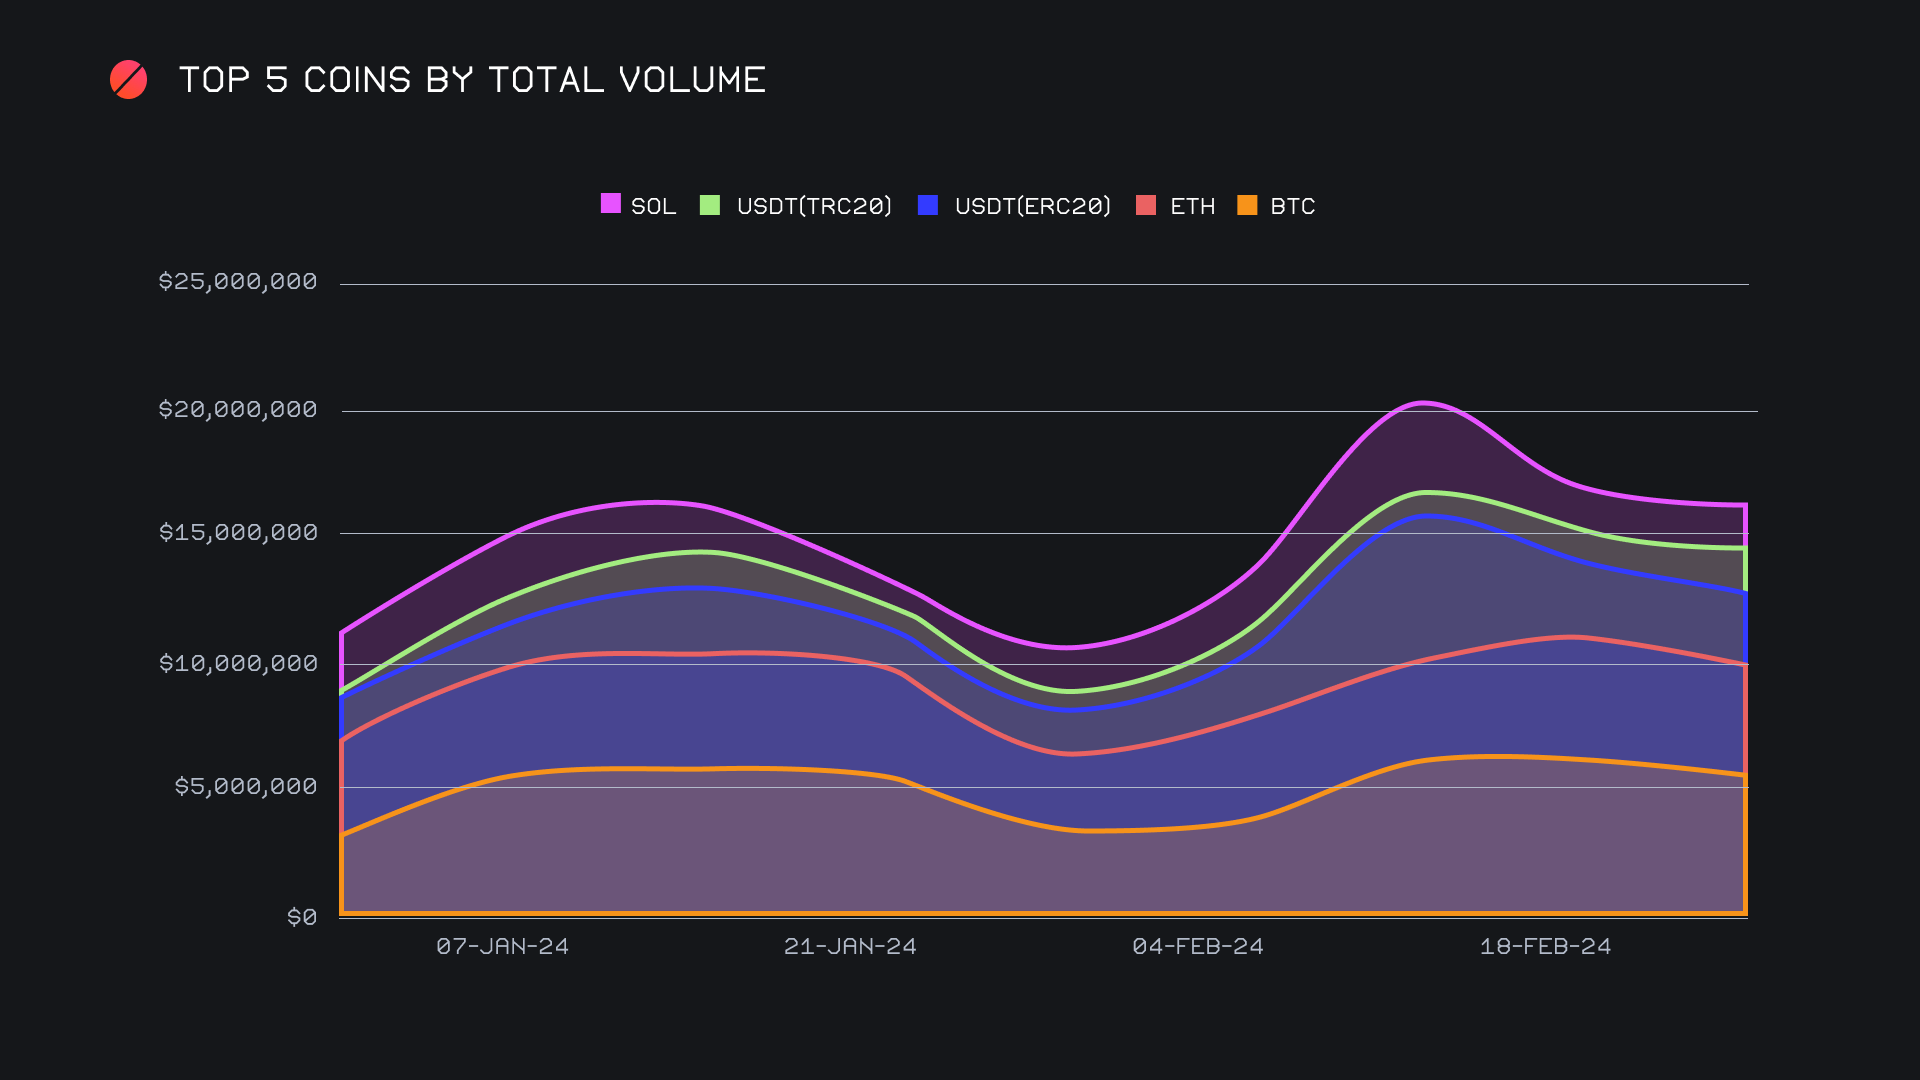1920x1080 pixels.
Task: Click the $25,000,000 y-axis label
Action: click(238, 281)
